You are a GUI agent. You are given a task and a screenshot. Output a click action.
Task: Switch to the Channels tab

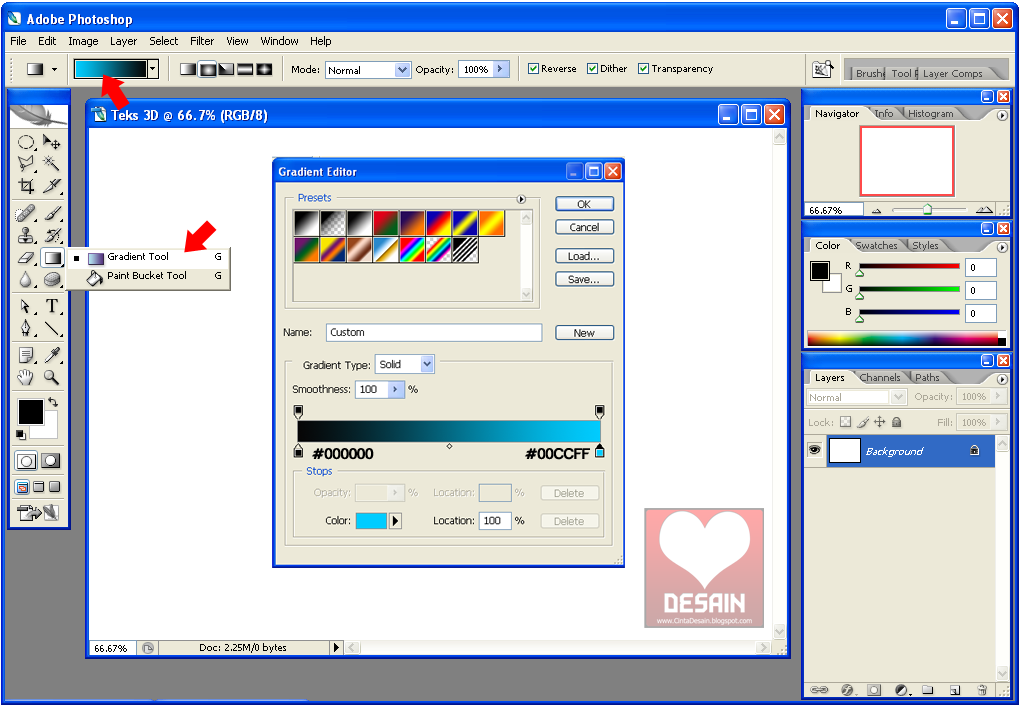(x=880, y=377)
